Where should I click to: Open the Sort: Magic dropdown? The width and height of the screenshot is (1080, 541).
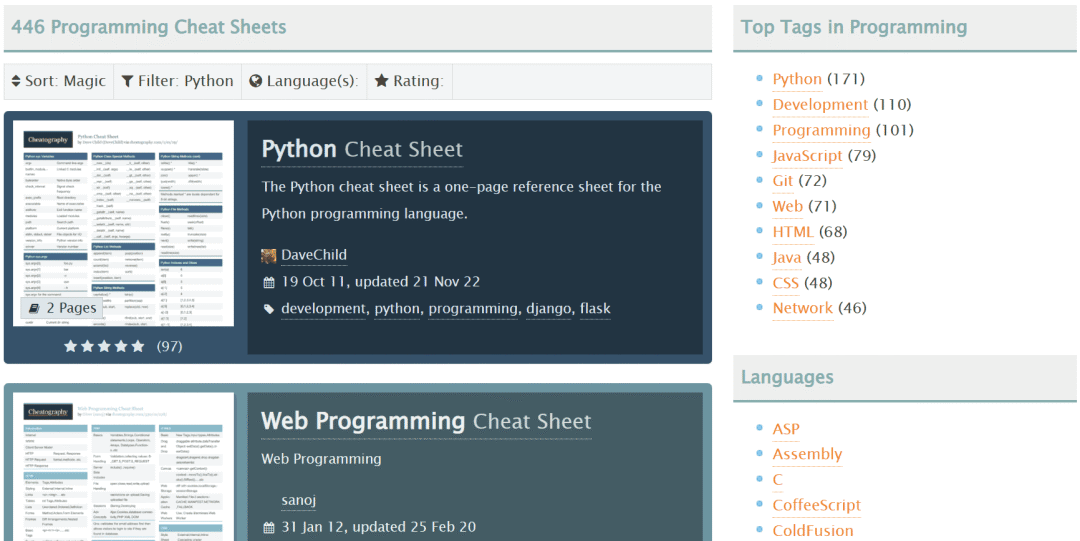click(58, 81)
